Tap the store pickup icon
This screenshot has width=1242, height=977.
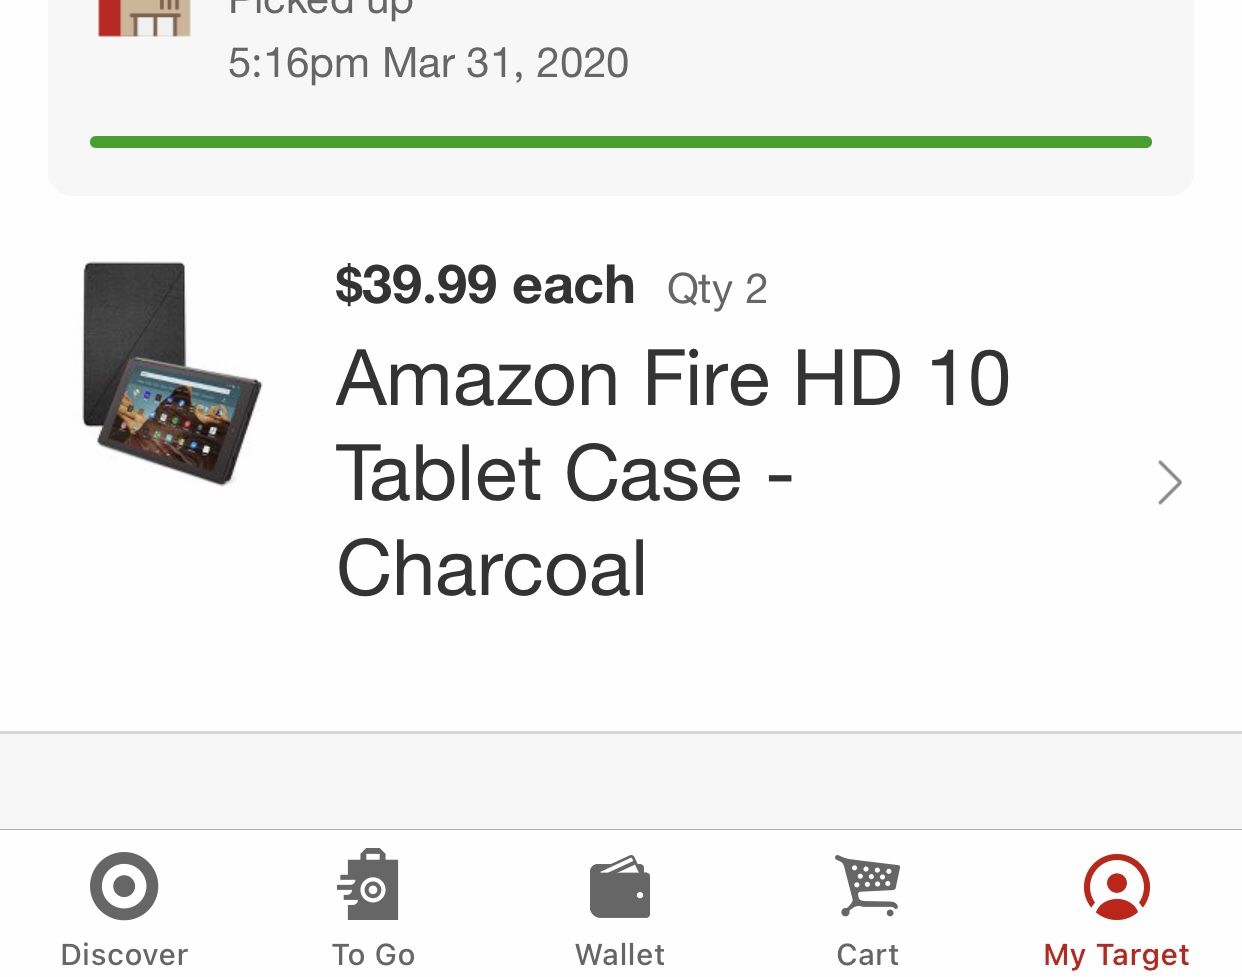[144, 17]
